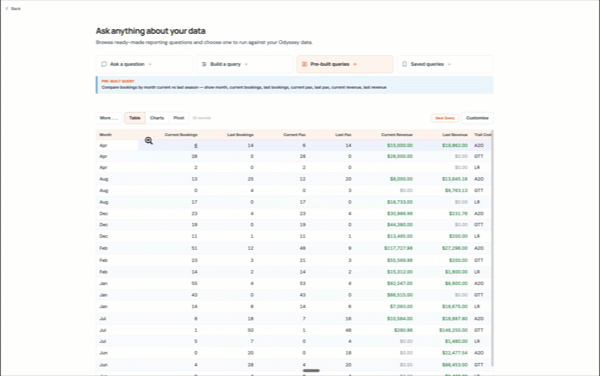Click the 53 current pax cell
This screenshot has width=600, height=376.
point(302,283)
